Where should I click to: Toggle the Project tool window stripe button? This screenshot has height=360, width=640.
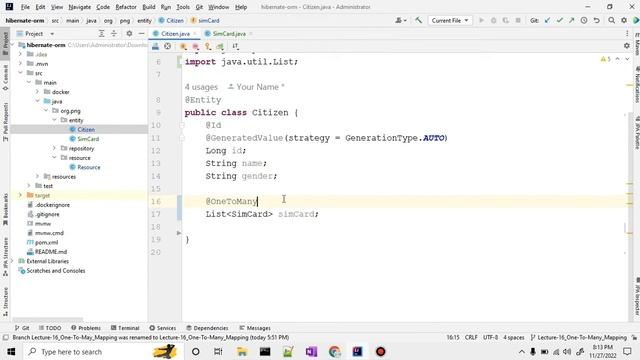point(5,43)
